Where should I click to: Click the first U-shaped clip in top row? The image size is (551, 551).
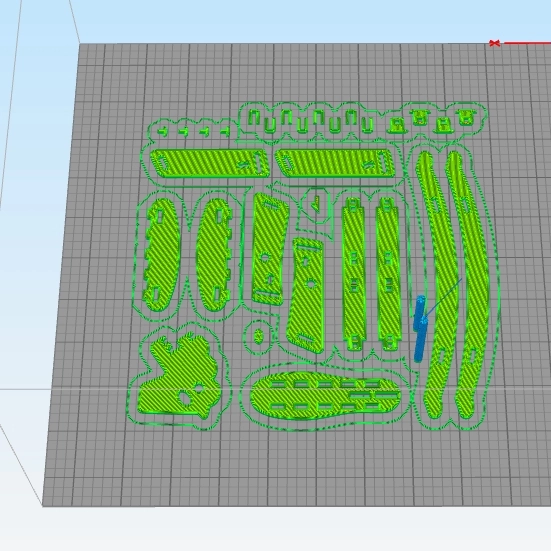click(x=253, y=117)
